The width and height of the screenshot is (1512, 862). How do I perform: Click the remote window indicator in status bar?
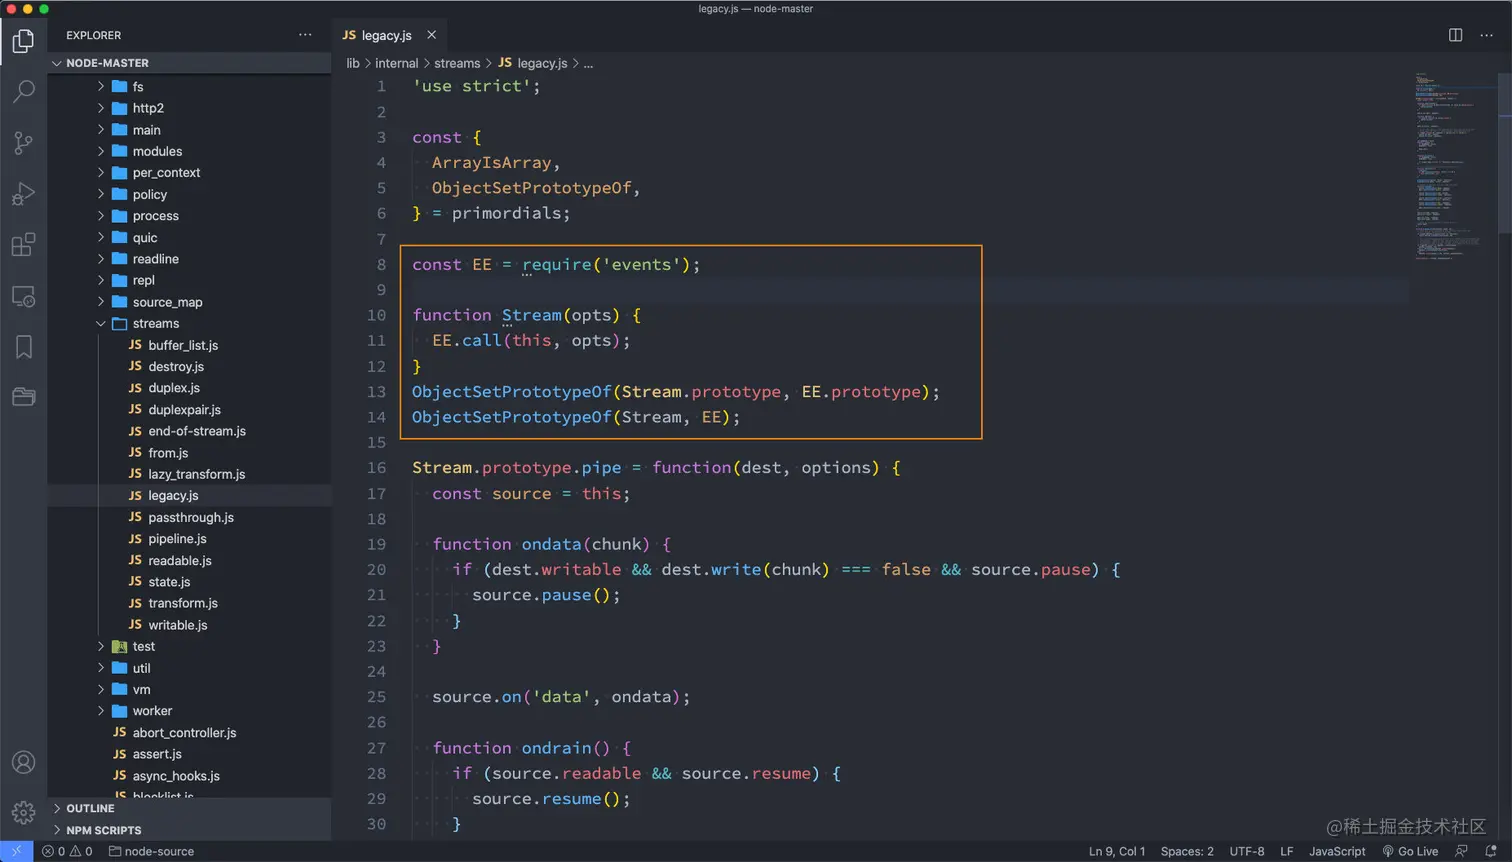pos(16,851)
